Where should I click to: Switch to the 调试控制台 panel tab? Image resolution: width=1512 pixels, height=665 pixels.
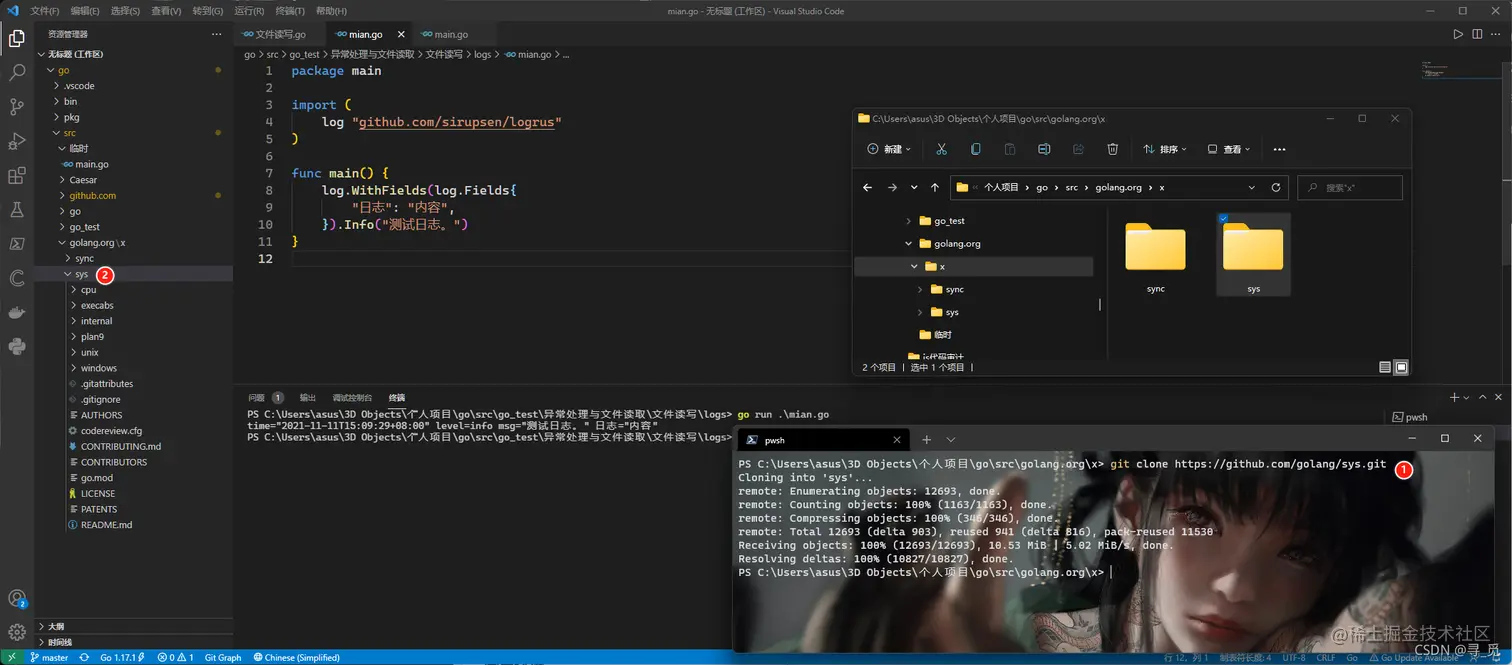[352, 397]
